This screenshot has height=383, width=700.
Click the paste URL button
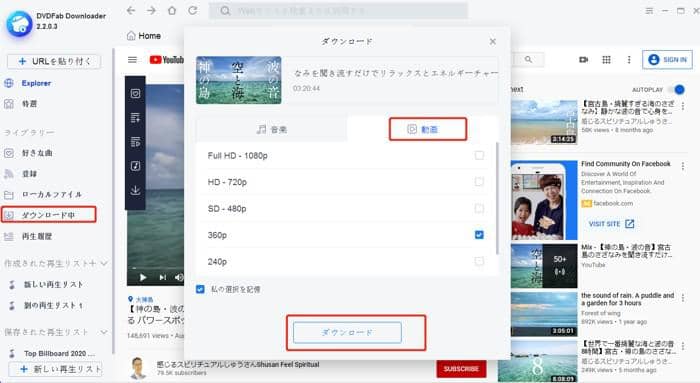pyautogui.click(x=54, y=61)
